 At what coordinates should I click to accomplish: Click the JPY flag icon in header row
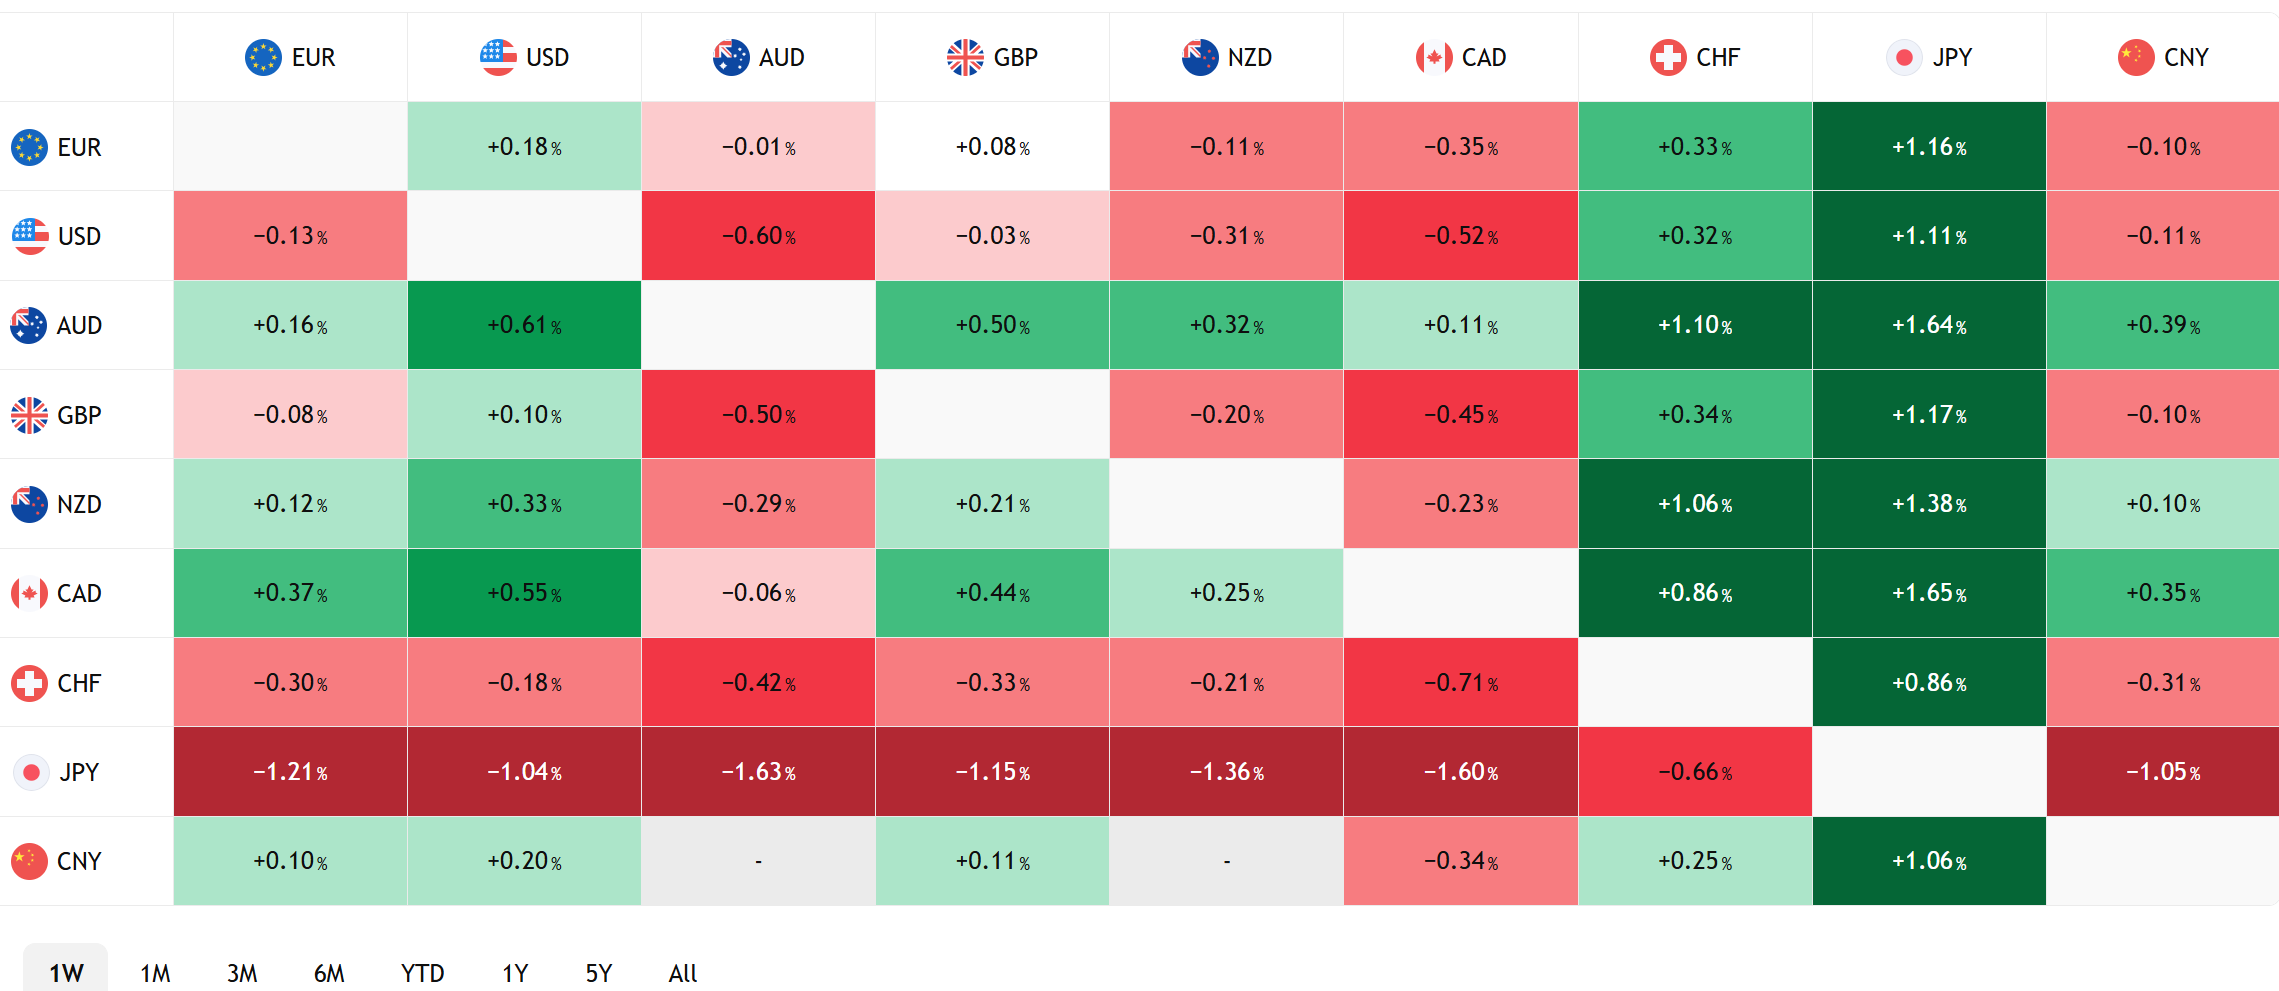click(x=1904, y=58)
